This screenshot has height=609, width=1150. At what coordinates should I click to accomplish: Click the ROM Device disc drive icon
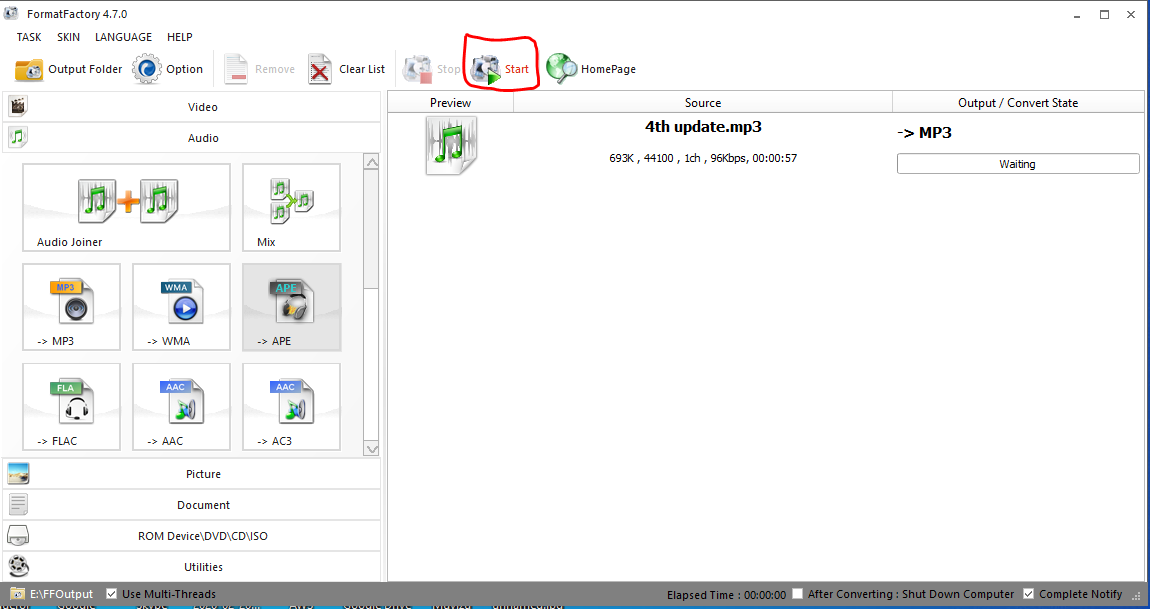click(18, 536)
